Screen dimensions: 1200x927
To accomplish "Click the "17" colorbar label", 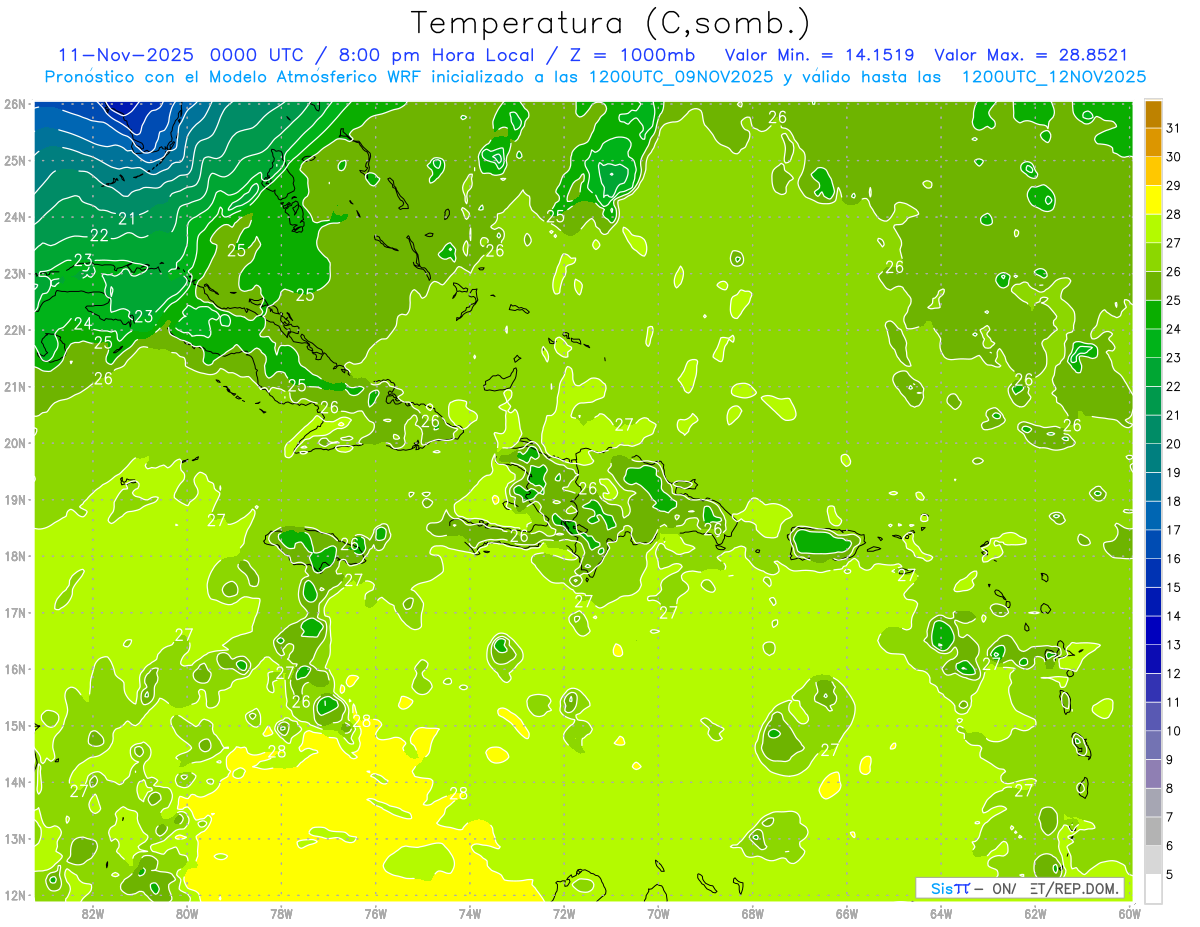I will point(1173,530).
